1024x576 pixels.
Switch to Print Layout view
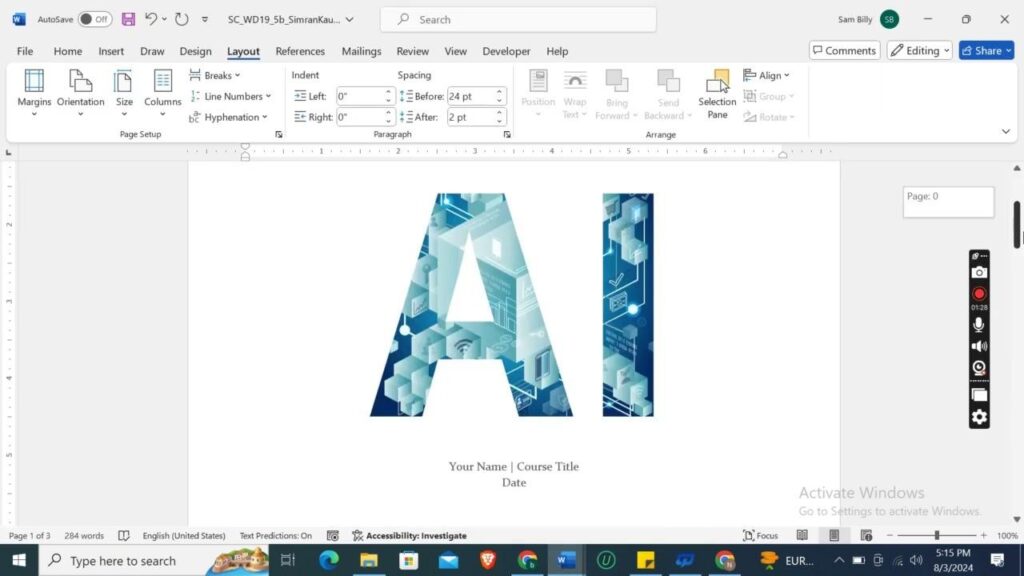(834, 536)
